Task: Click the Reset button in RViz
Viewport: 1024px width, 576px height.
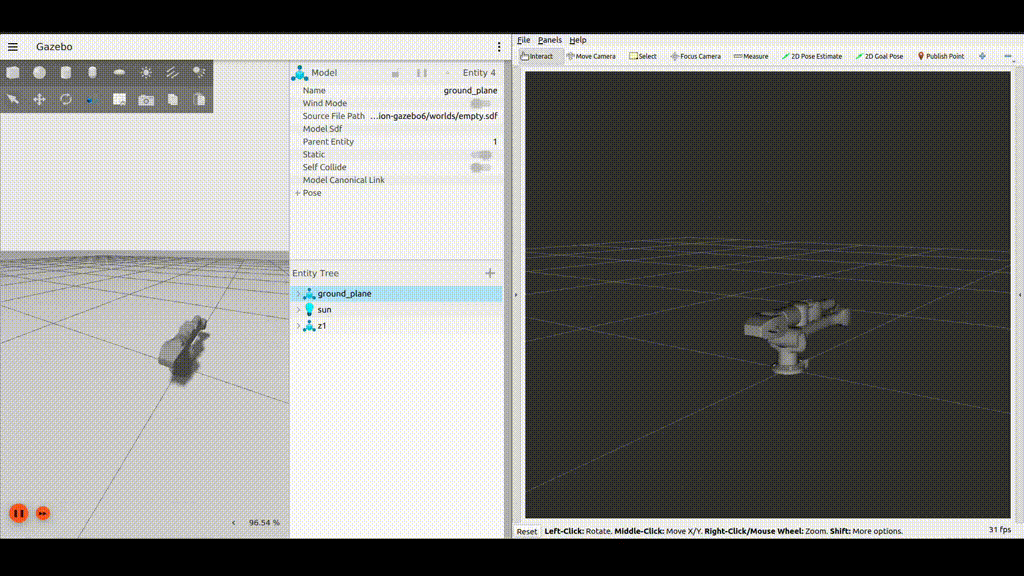Action: (527, 532)
